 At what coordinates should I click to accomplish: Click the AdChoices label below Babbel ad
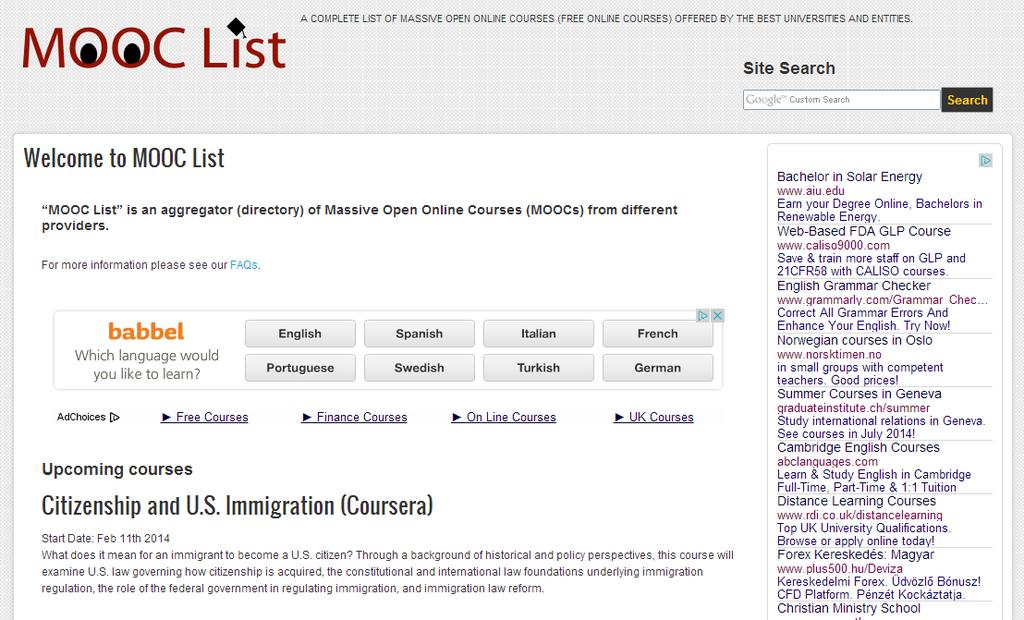[88, 417]
